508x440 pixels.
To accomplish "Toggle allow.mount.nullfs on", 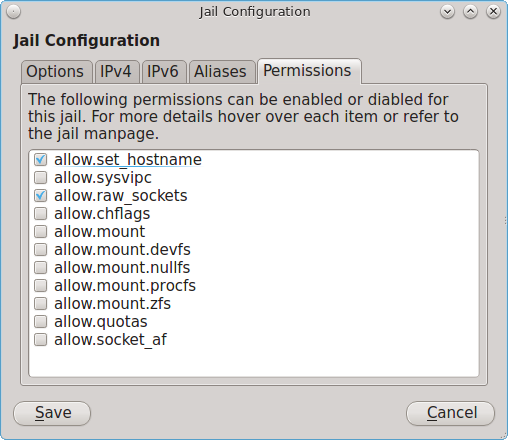I will point(41,268).
